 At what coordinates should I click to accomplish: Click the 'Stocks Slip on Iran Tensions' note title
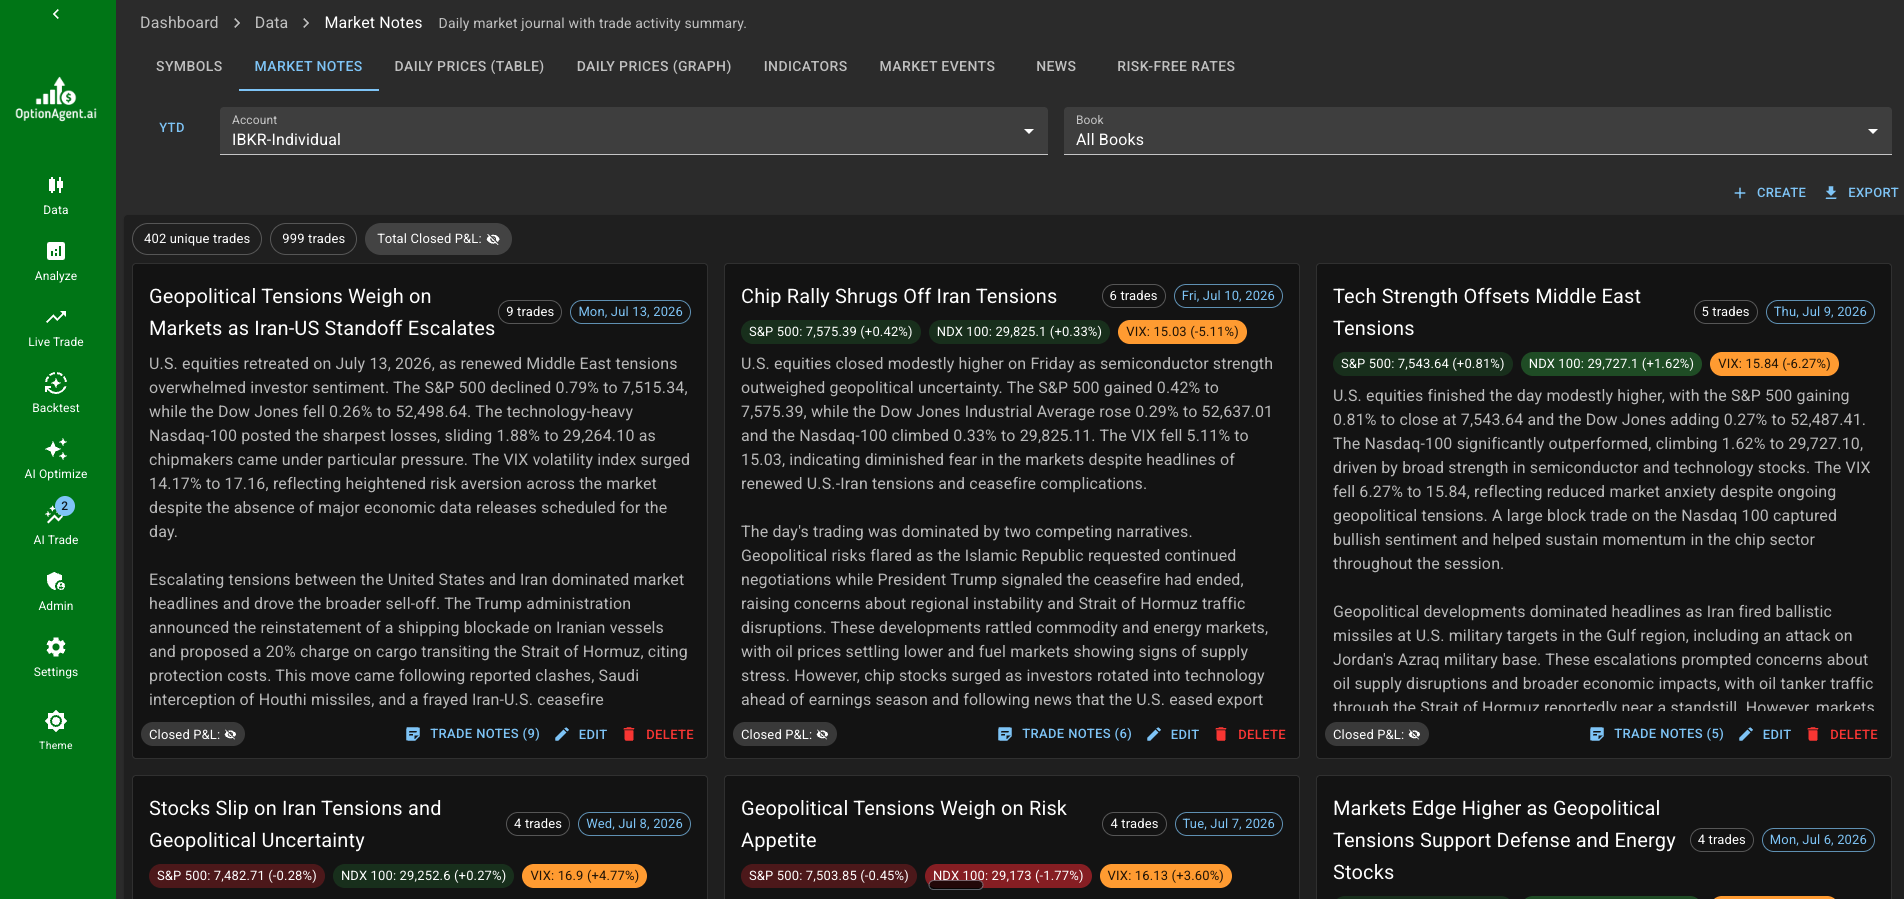point(295,824)
